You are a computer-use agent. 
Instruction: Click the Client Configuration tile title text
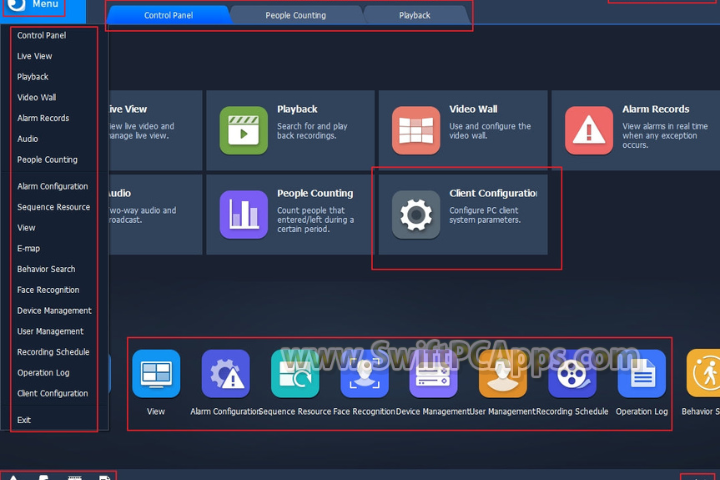click(493, 193)
